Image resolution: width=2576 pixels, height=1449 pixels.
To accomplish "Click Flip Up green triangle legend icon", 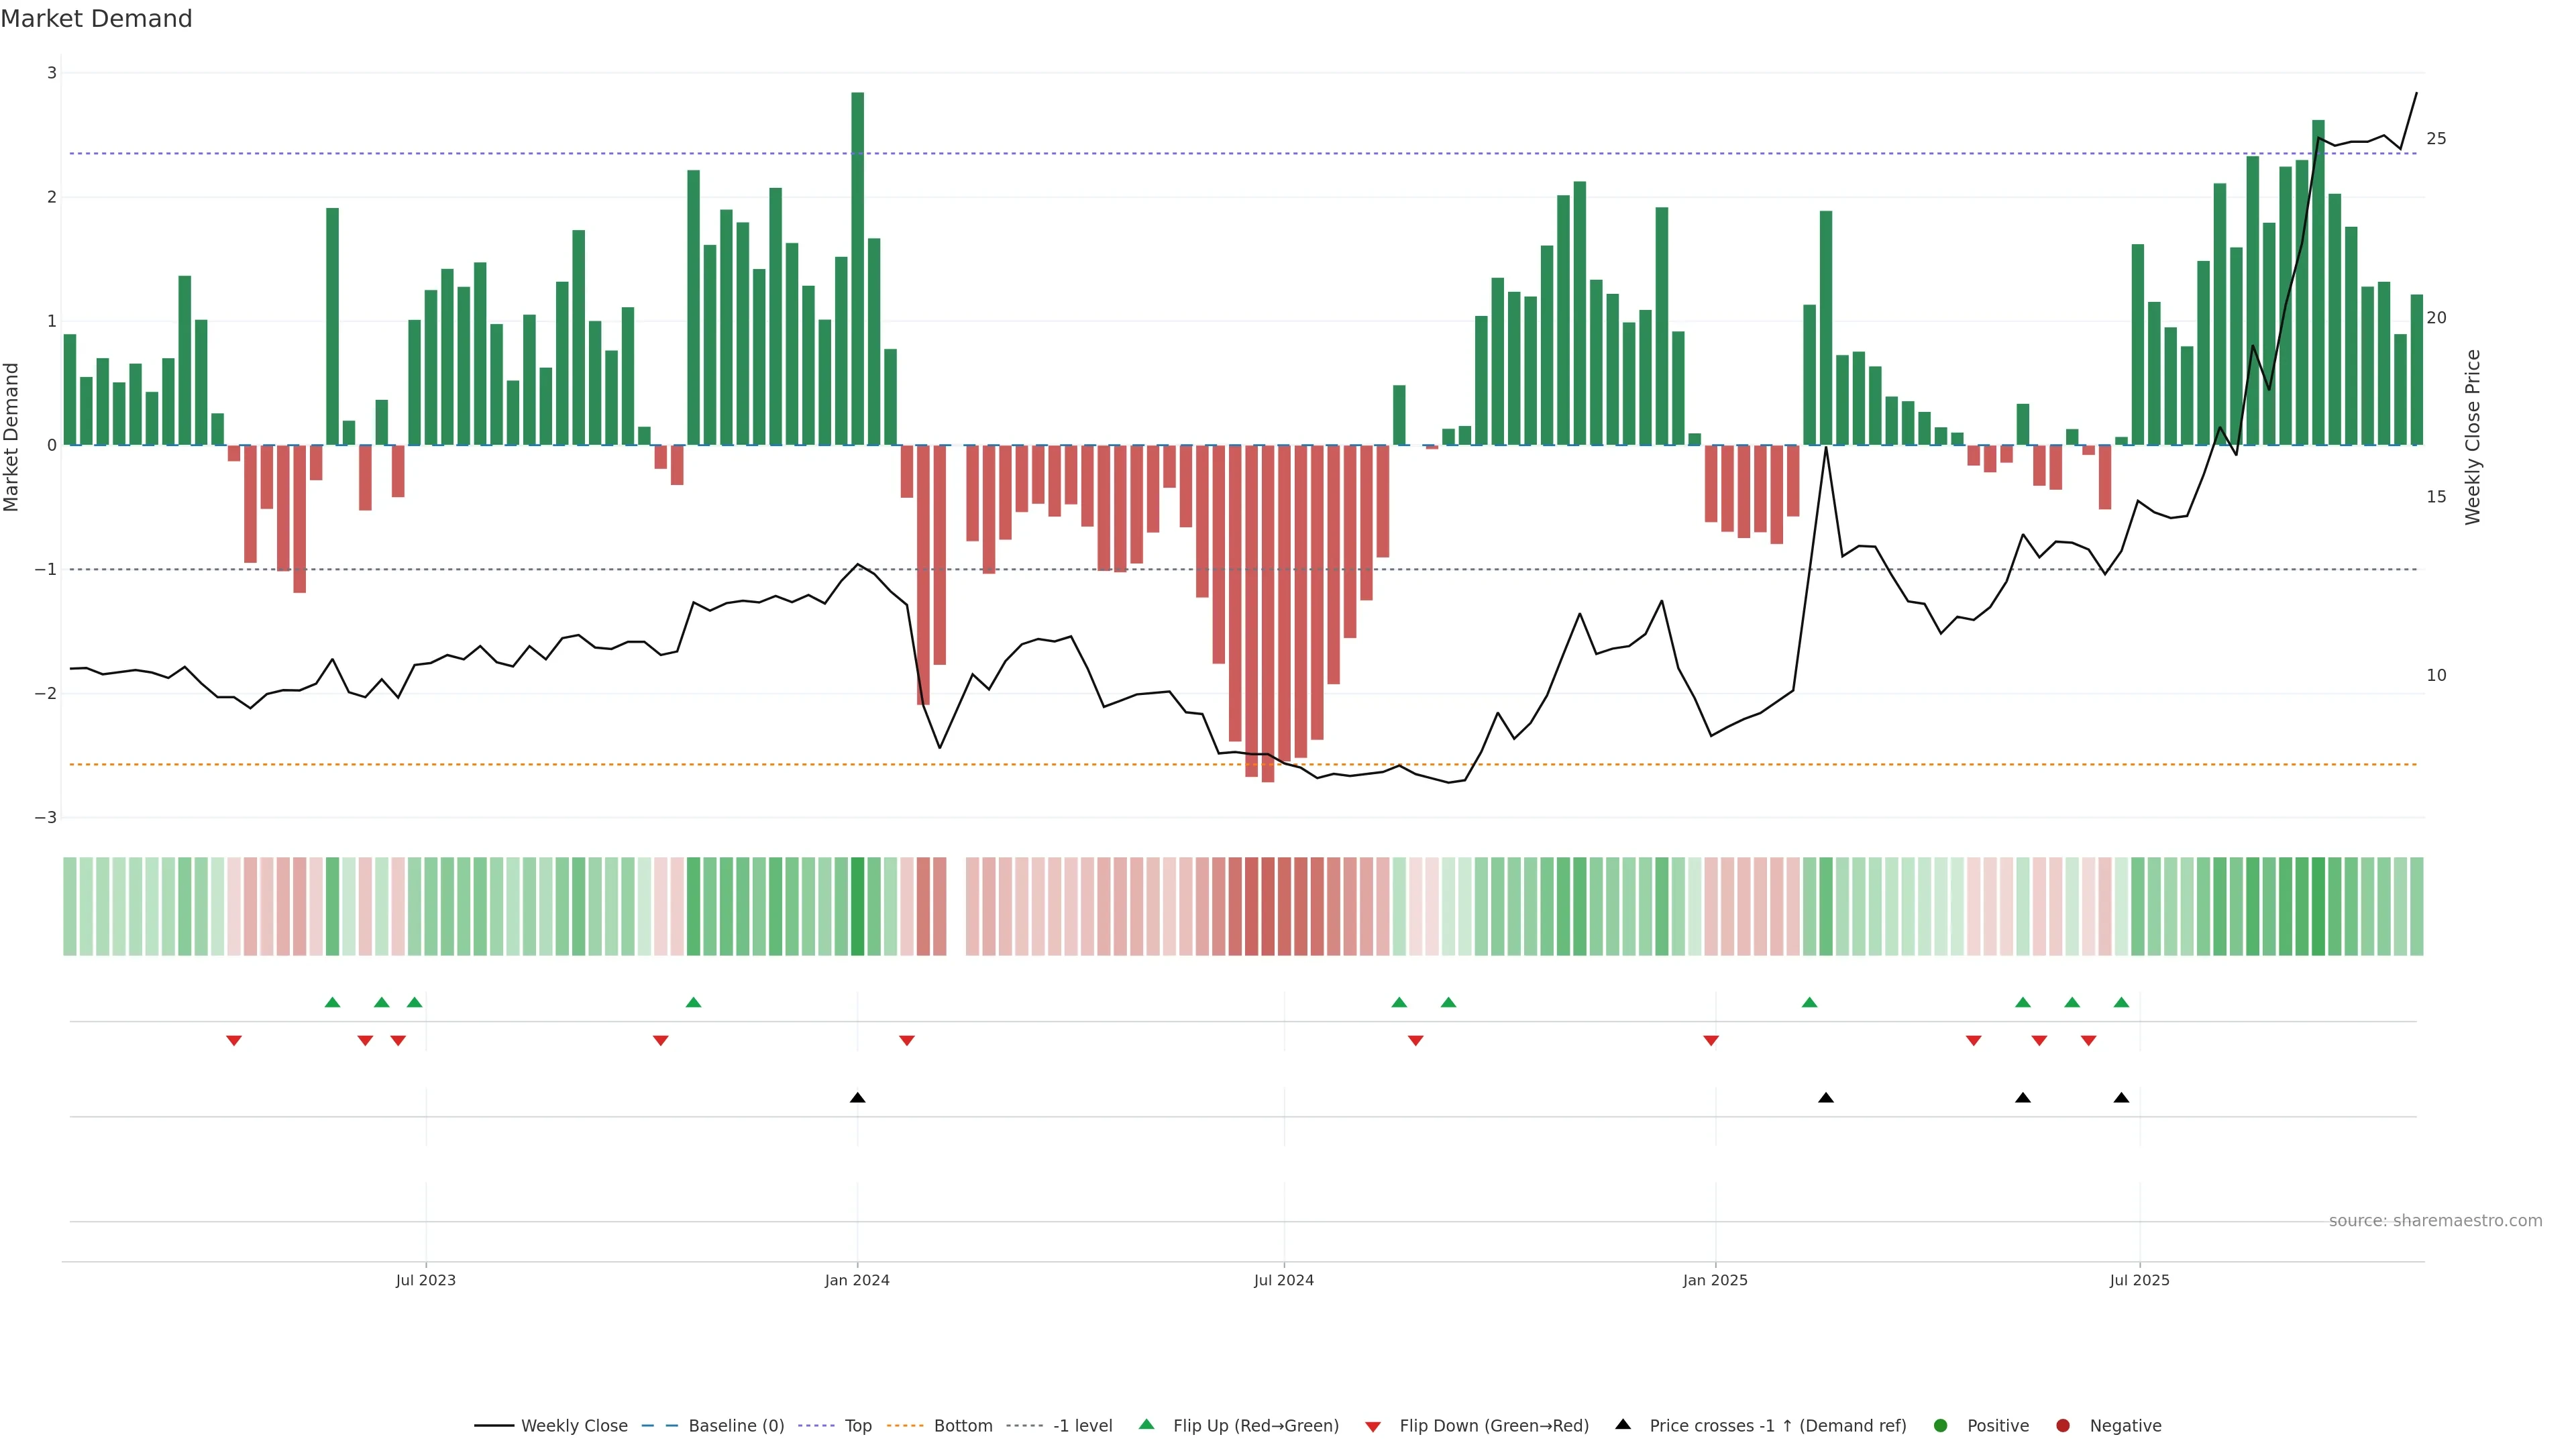I will (x=1147, y=1424).
